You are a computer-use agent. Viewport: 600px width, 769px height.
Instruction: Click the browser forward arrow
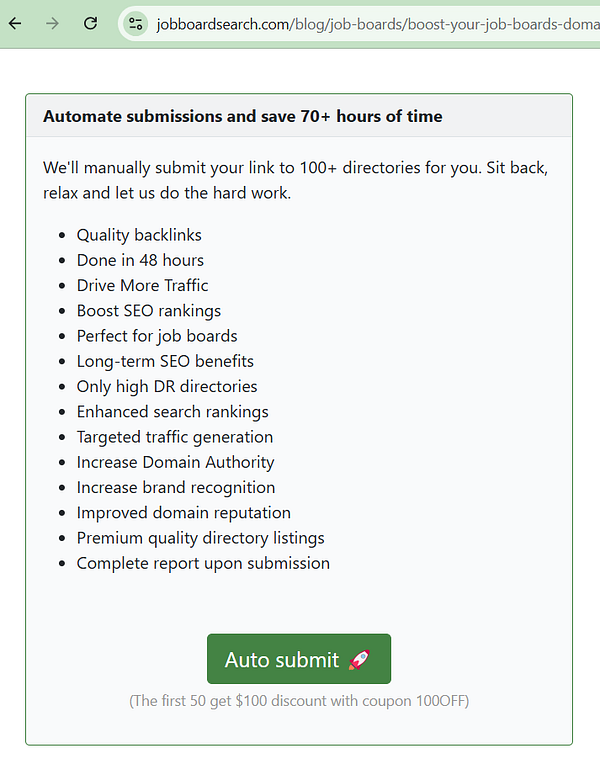point(52,23)
